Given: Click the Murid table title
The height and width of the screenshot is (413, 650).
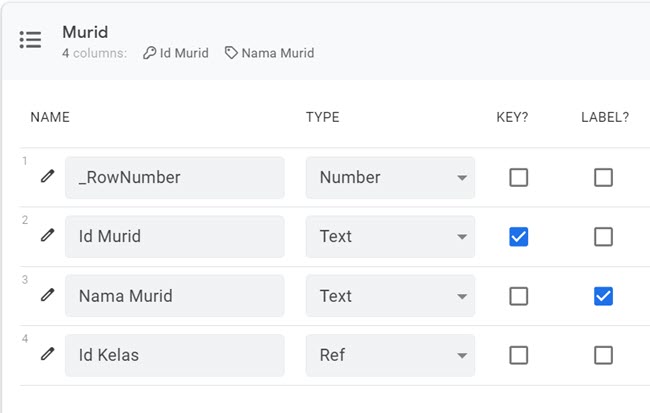Looking at the screenshot, I should coord(85,32).
